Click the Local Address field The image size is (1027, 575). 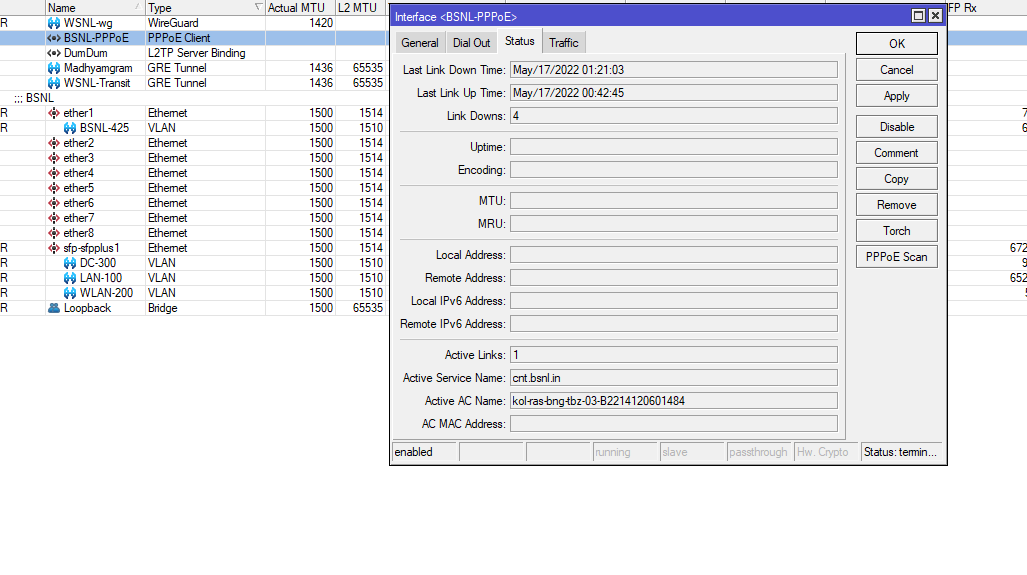coord(673,255)
